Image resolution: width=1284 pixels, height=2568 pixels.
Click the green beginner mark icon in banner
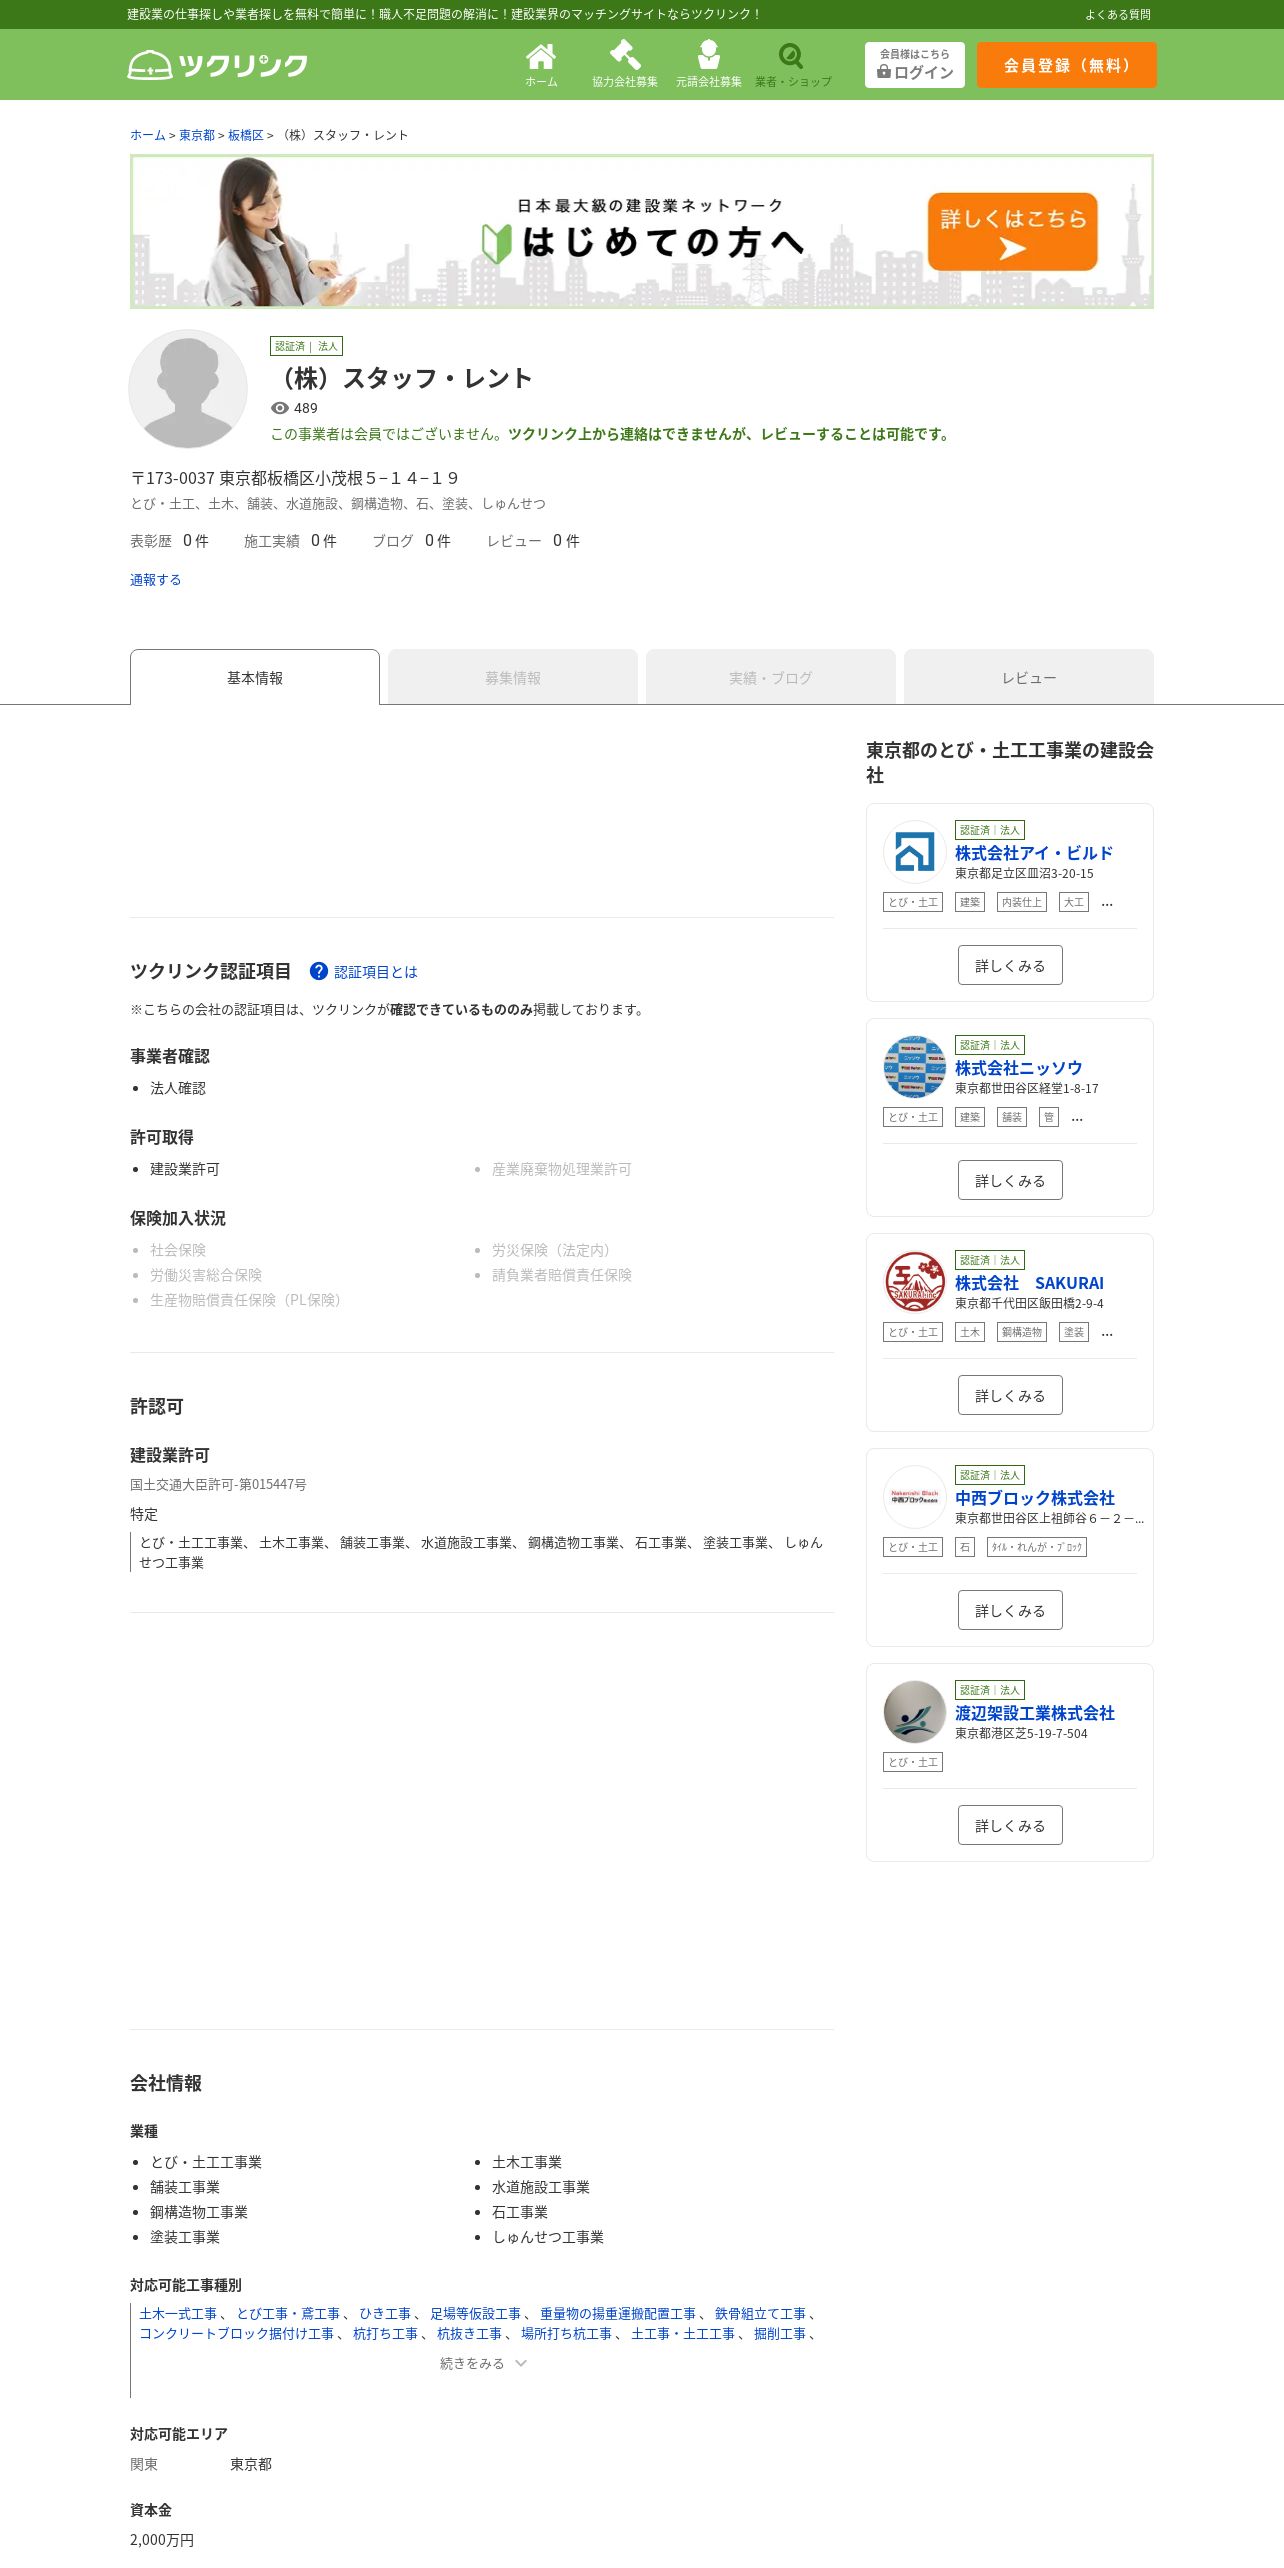pos(496,243)
